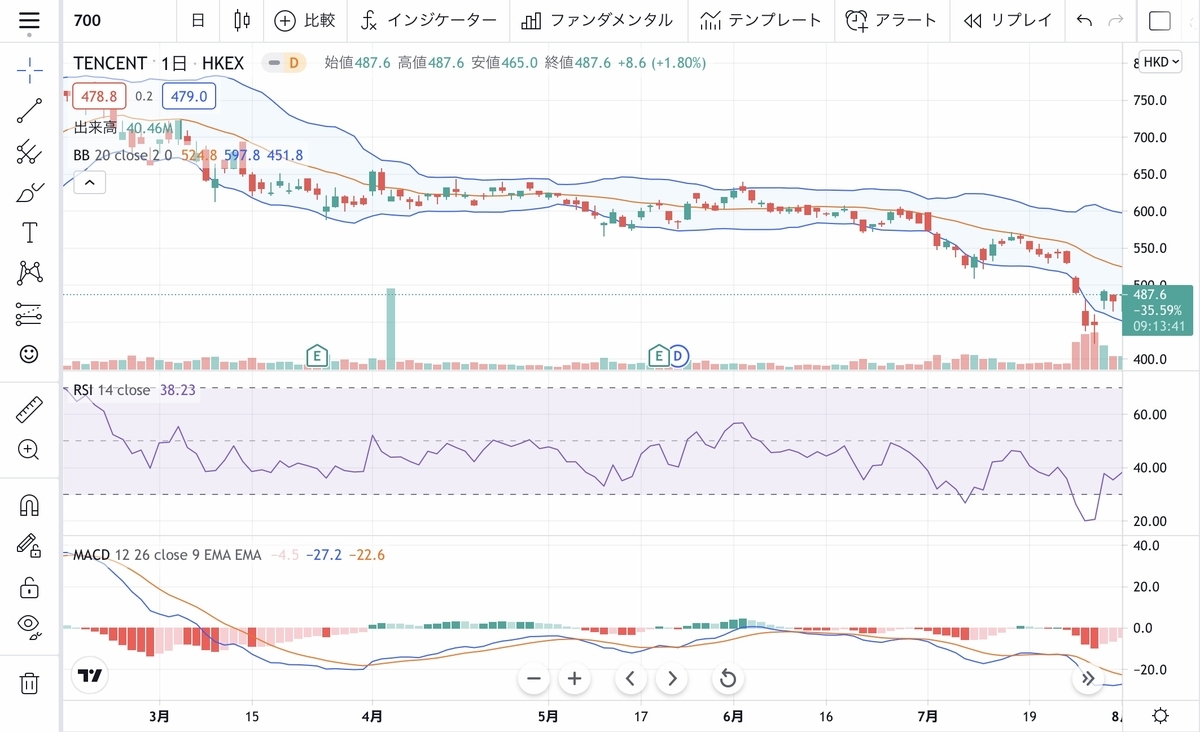Select the crosshair cursor tool

(30, 69)
